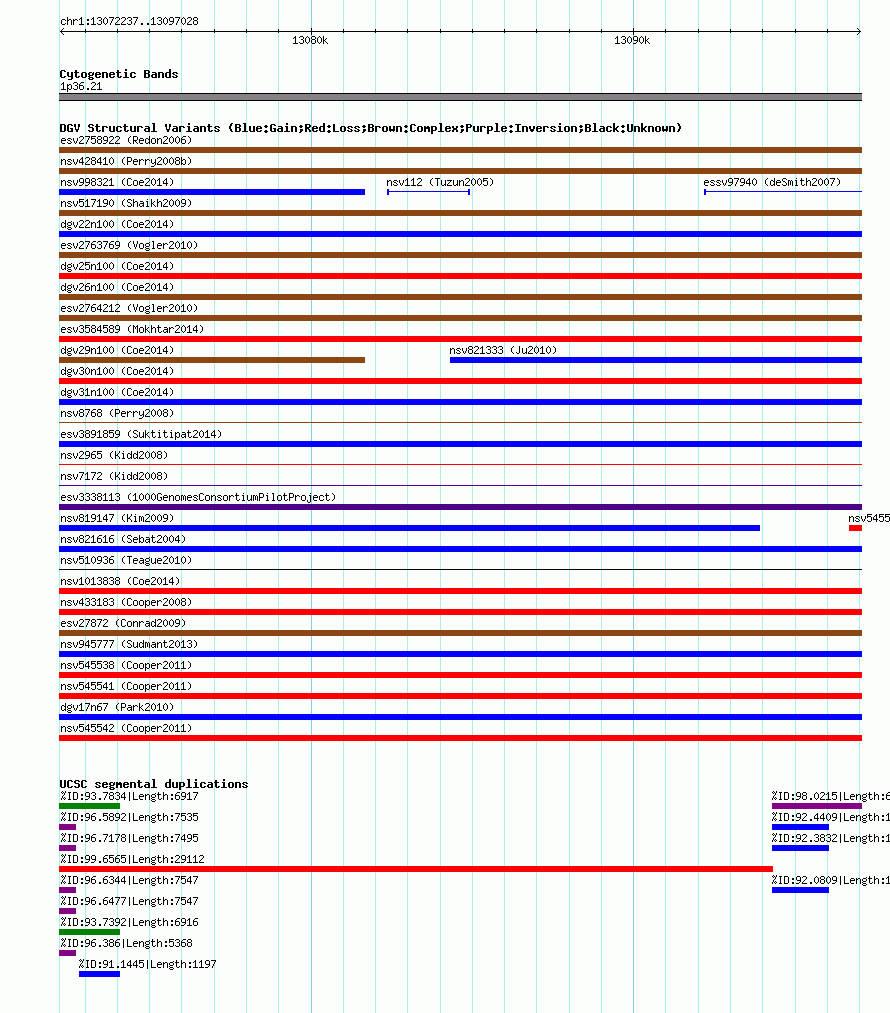Viewport: 890px width, 1013px height.
Task: Select the %ID:92.4409 duplication label
Action: (x=831, y=817)
